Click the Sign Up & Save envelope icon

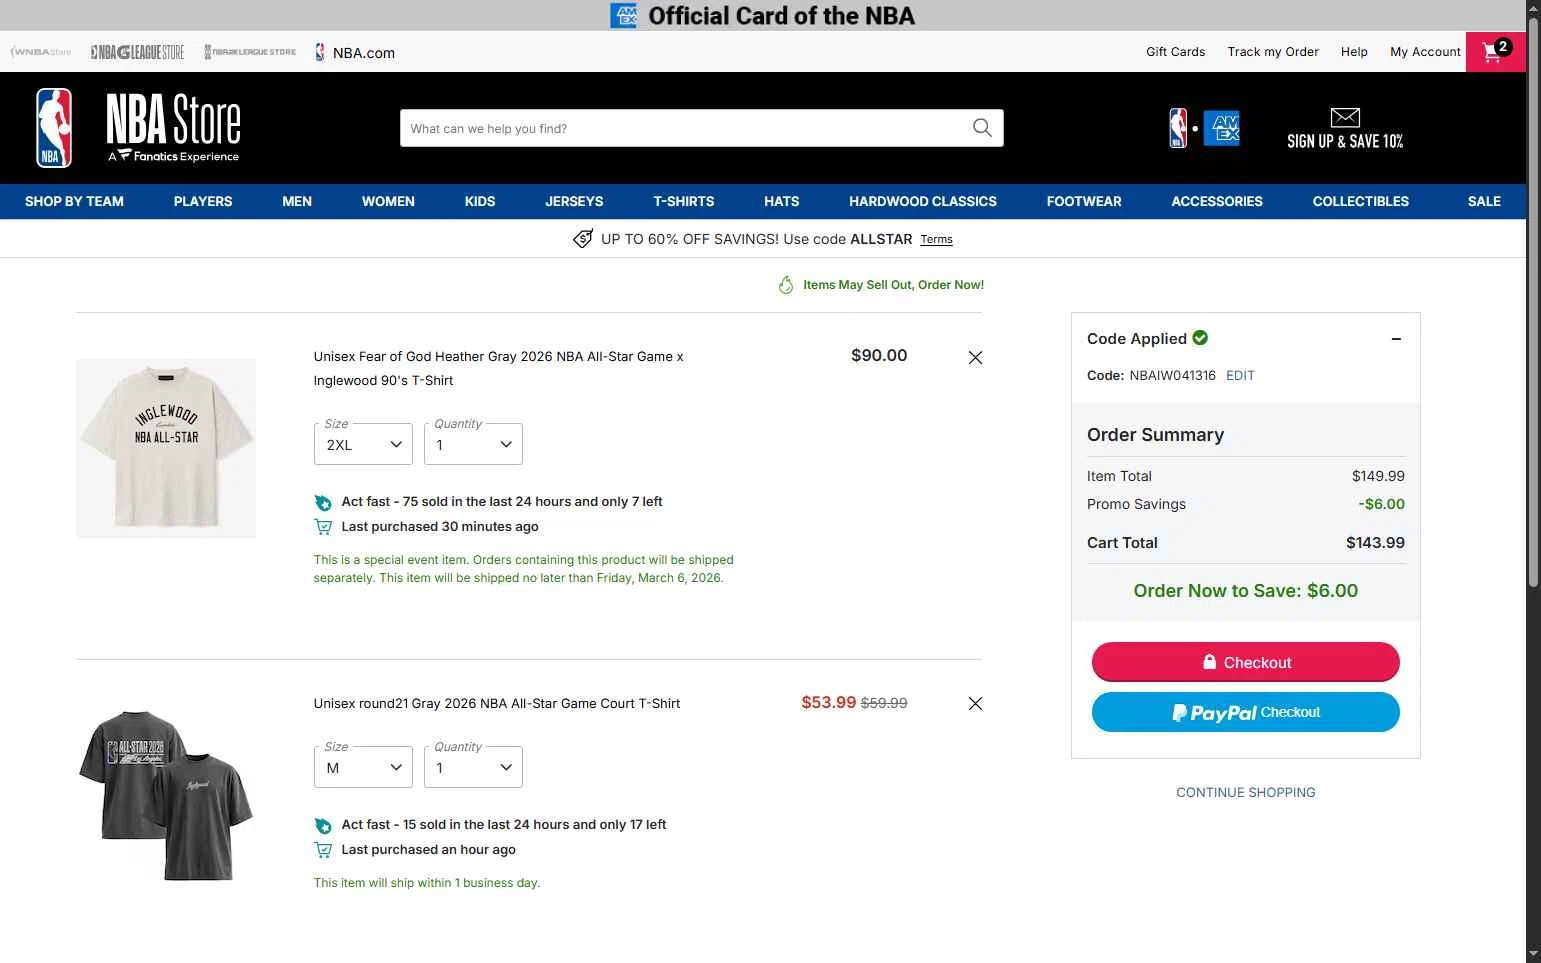click(x=1345, y=117)
